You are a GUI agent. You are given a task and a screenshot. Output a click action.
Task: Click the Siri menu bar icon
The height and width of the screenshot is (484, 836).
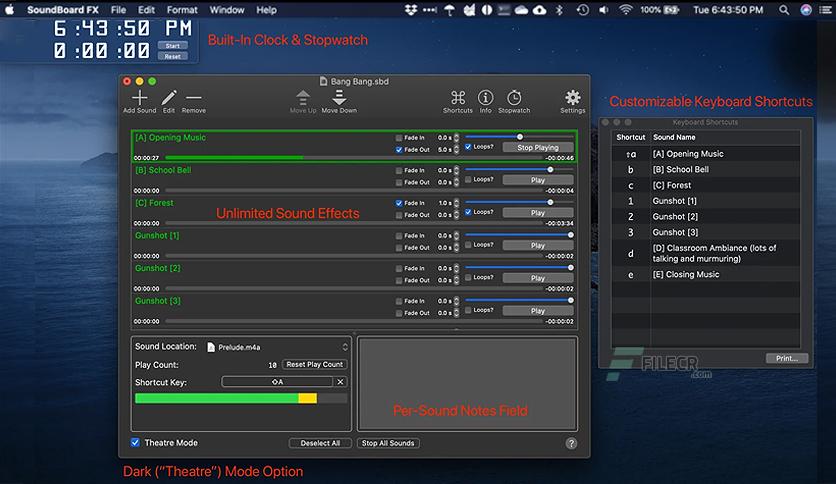[x=806, y=10]
